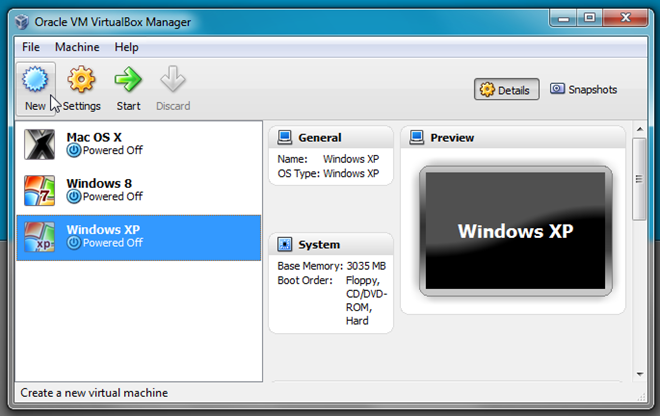This screenshot has height=416, width=660.
Task: Open the File menu
Action: (x=31, y=47)
